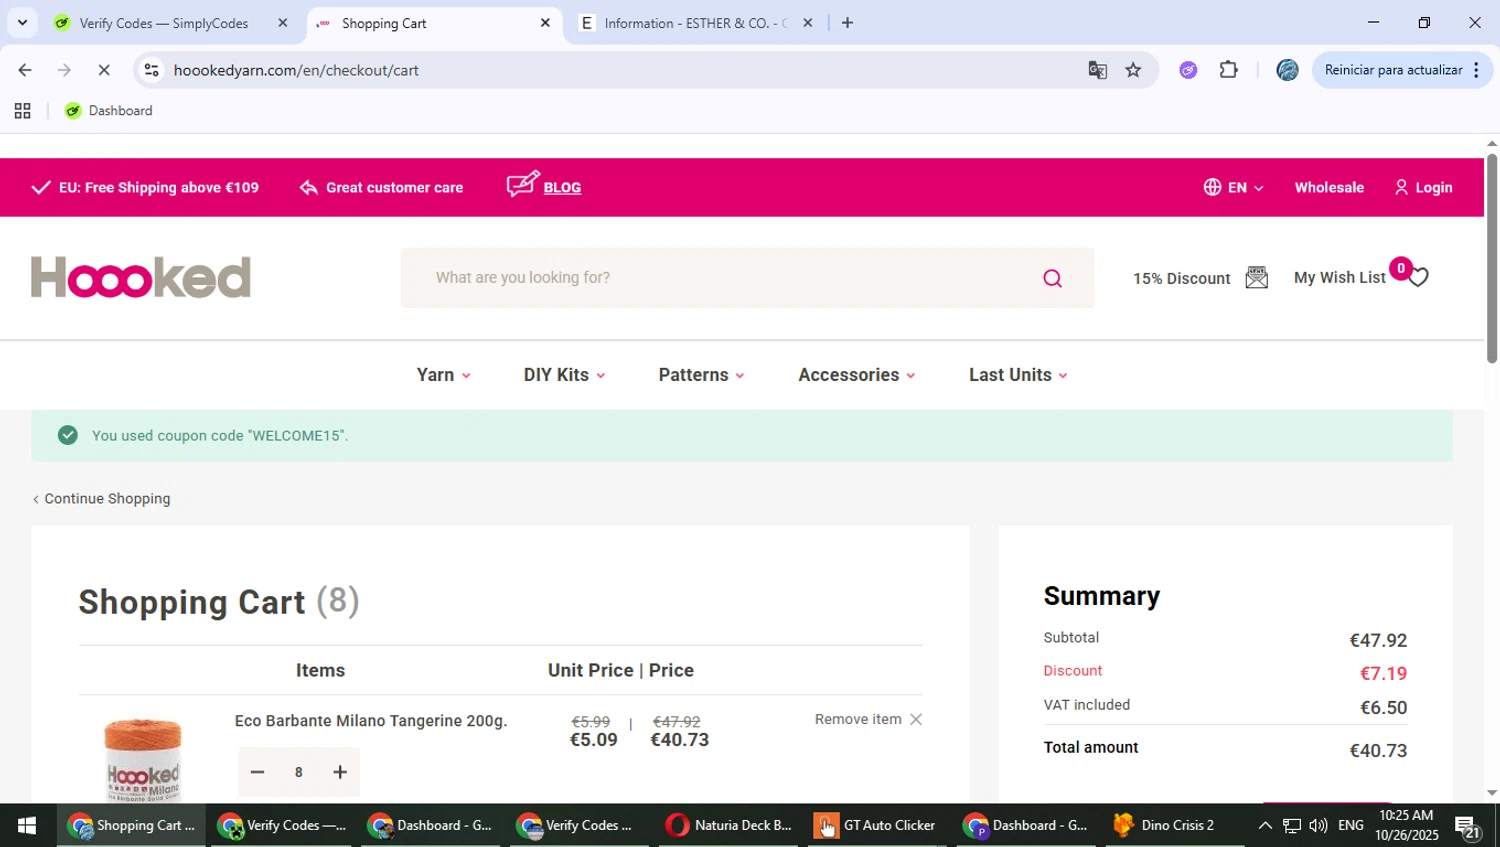
Task: Click the Total amount €40.73 value
Action: click(x=1378, y=751)
